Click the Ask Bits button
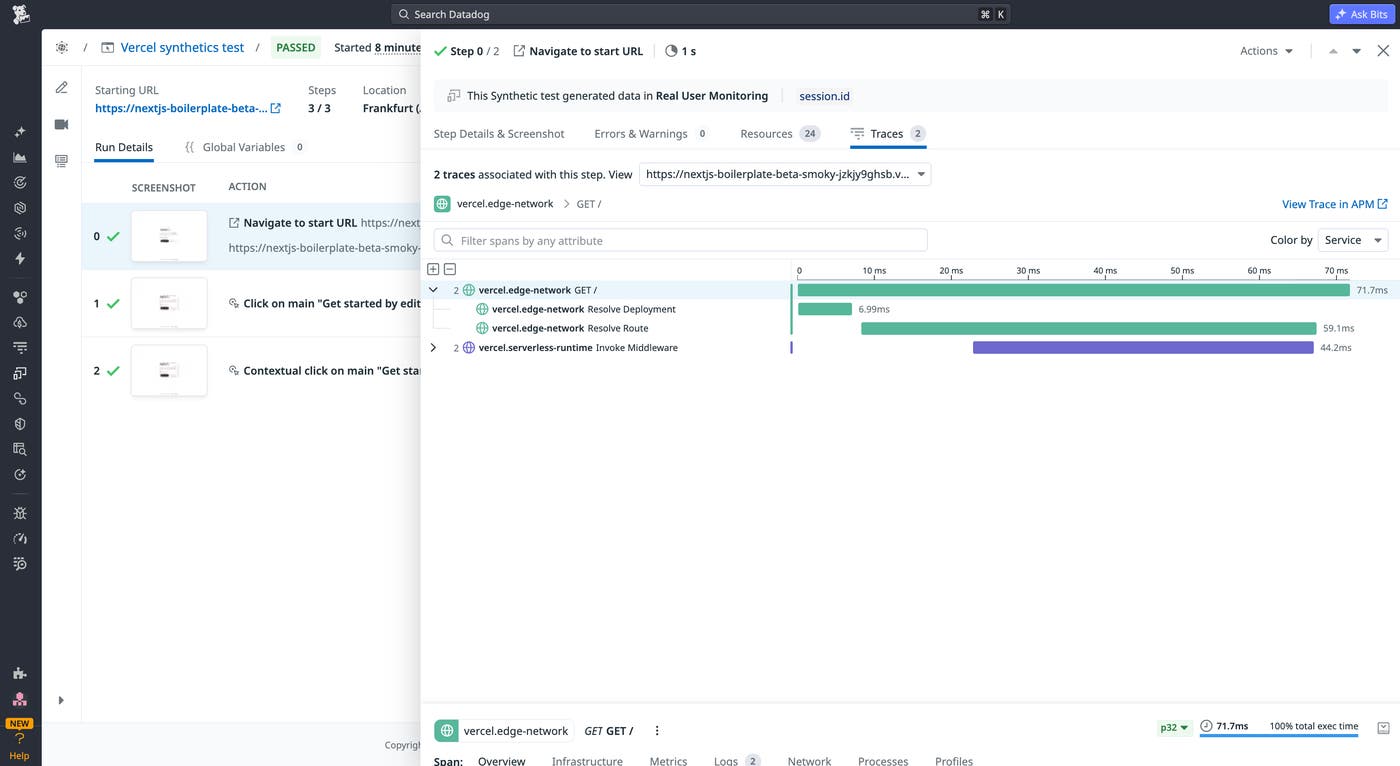The height and width of the screenshot is (766, 1400). pos(1362,14)
